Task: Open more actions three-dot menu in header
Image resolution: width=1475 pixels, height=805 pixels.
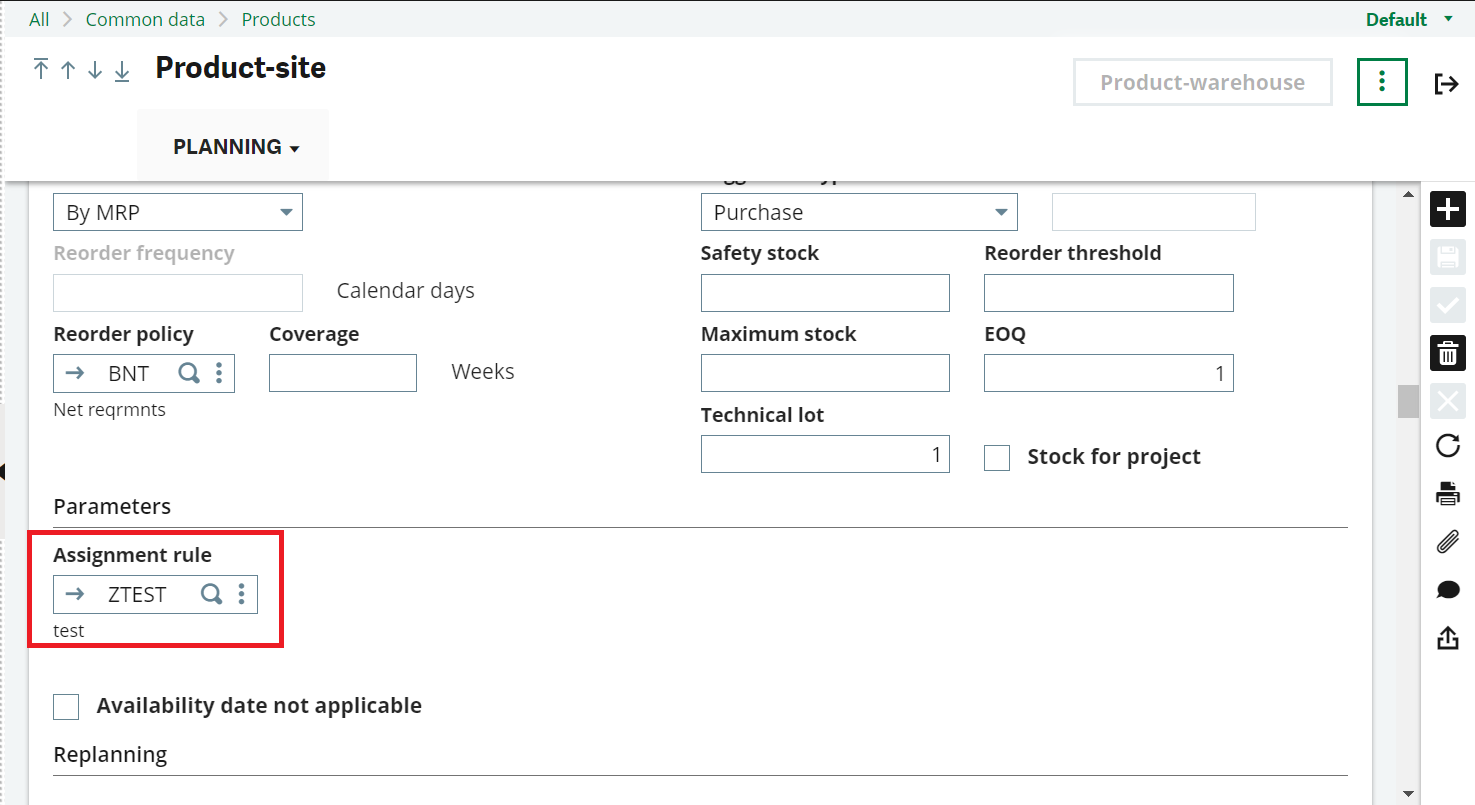Action: [x=1381, y=82]
